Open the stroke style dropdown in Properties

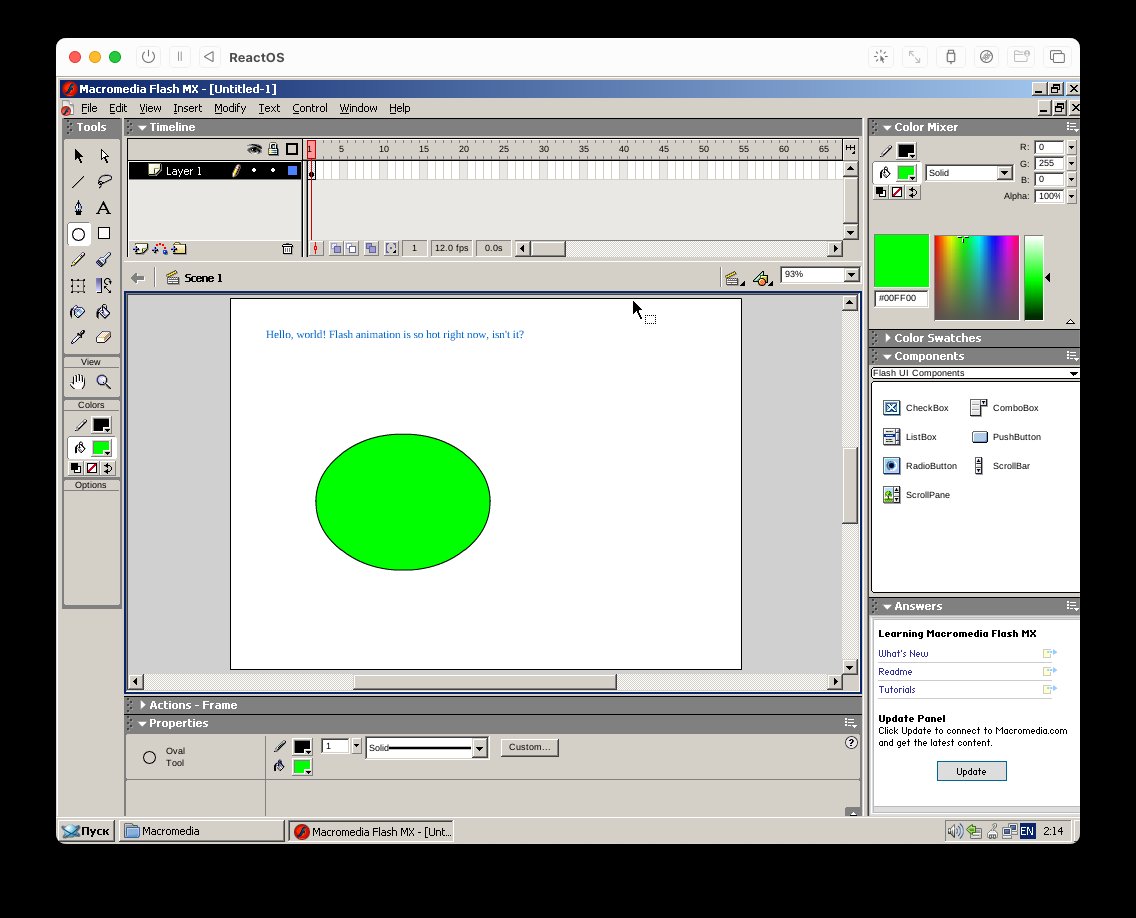coord(480,748)
